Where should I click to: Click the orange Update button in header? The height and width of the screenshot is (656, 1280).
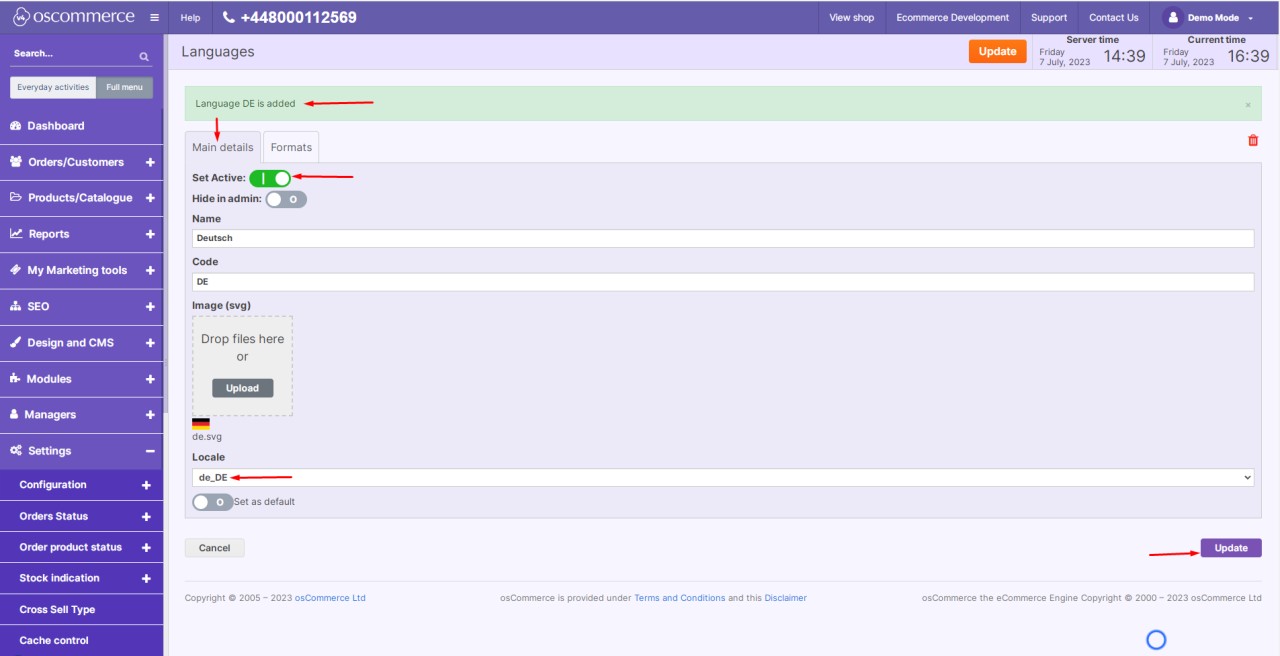point(997,51)
